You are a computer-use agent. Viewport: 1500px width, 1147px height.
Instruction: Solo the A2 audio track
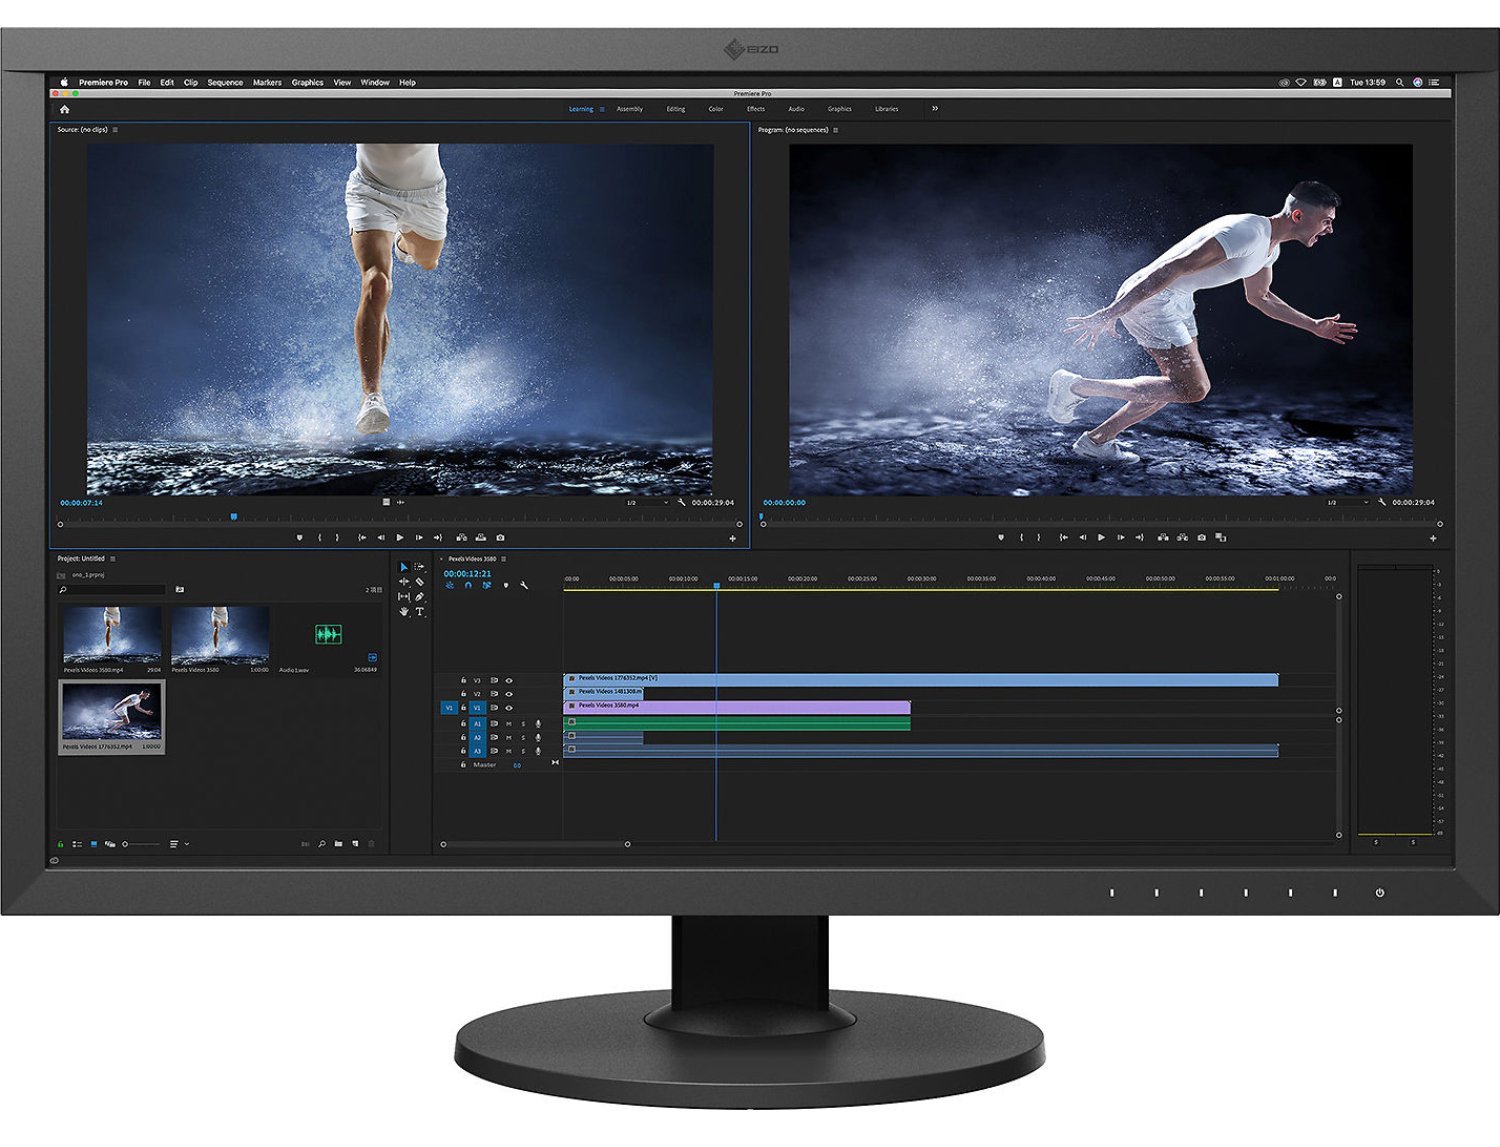point(523,738)
